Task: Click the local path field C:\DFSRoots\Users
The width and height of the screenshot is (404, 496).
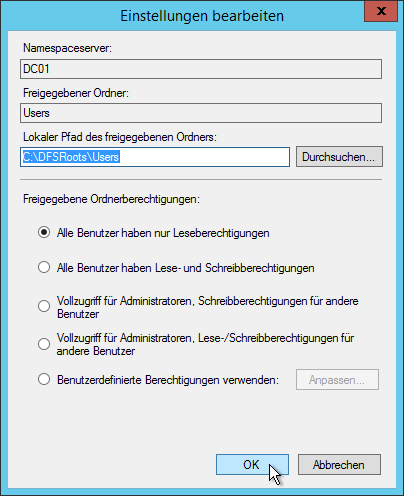Action: pyautogui.click(x=155, y=157)
